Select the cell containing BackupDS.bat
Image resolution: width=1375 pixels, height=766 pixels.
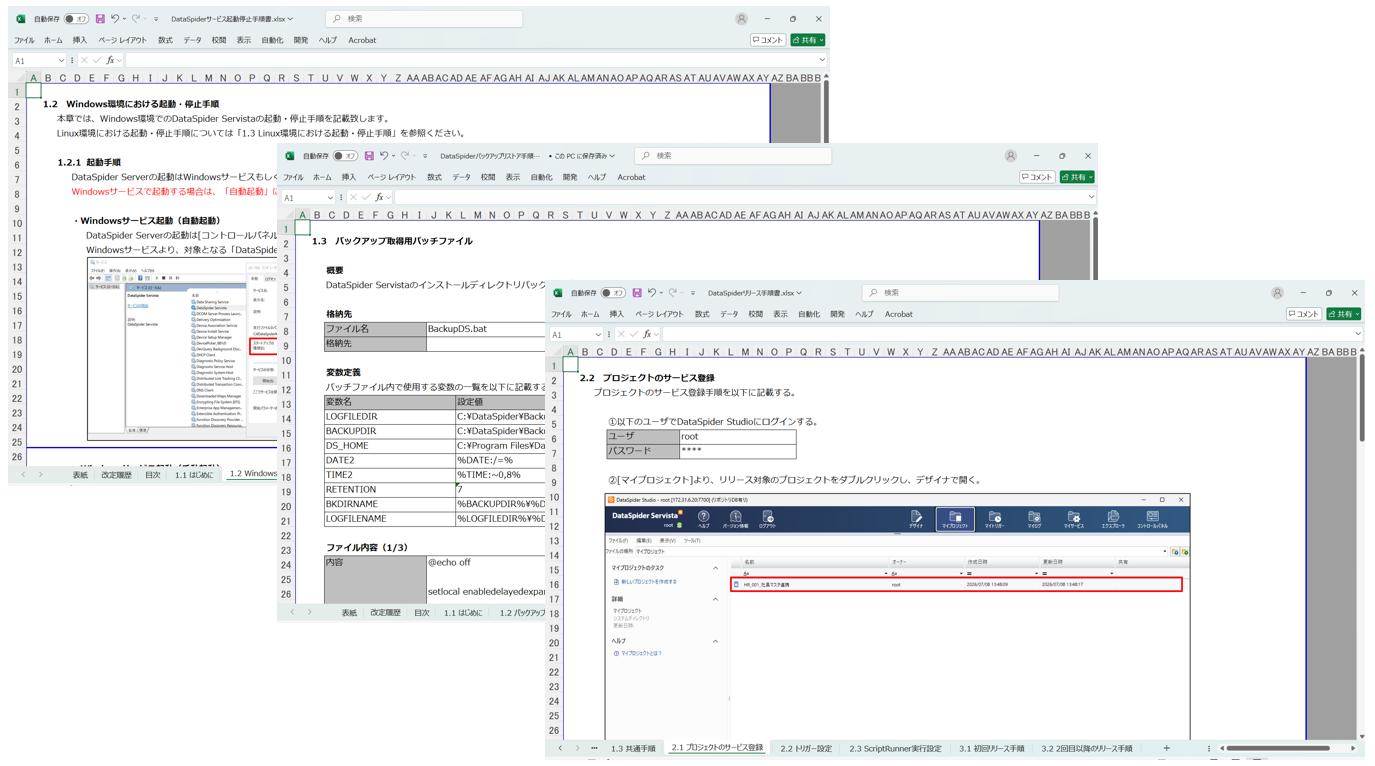(x=486, y=328)
